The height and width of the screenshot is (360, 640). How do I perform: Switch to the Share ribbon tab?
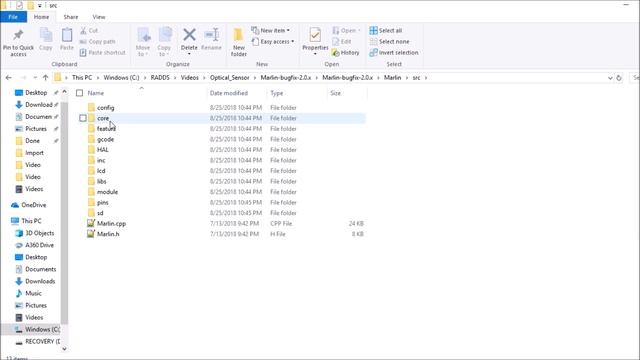[x=71, y=17]
